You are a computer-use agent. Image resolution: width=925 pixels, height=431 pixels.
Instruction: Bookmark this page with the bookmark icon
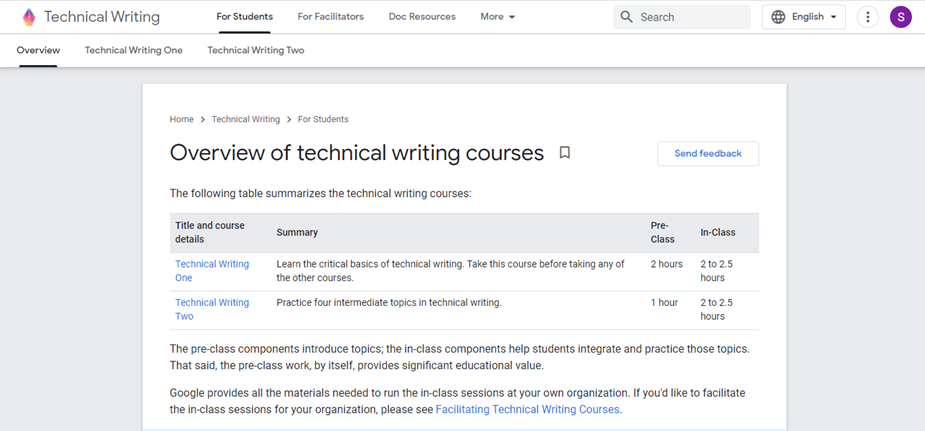tap(564, 153)
